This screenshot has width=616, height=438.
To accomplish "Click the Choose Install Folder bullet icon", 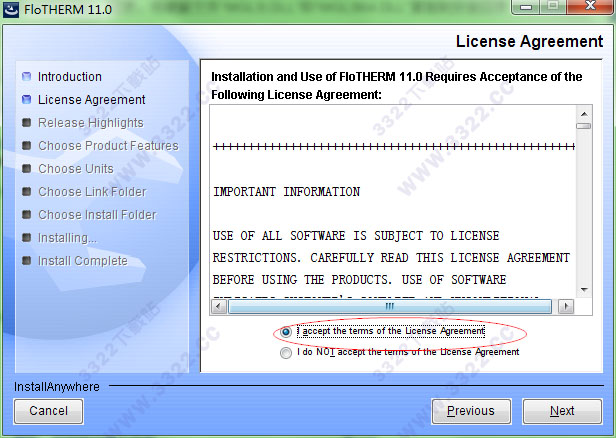I will [x=26, y=214].
